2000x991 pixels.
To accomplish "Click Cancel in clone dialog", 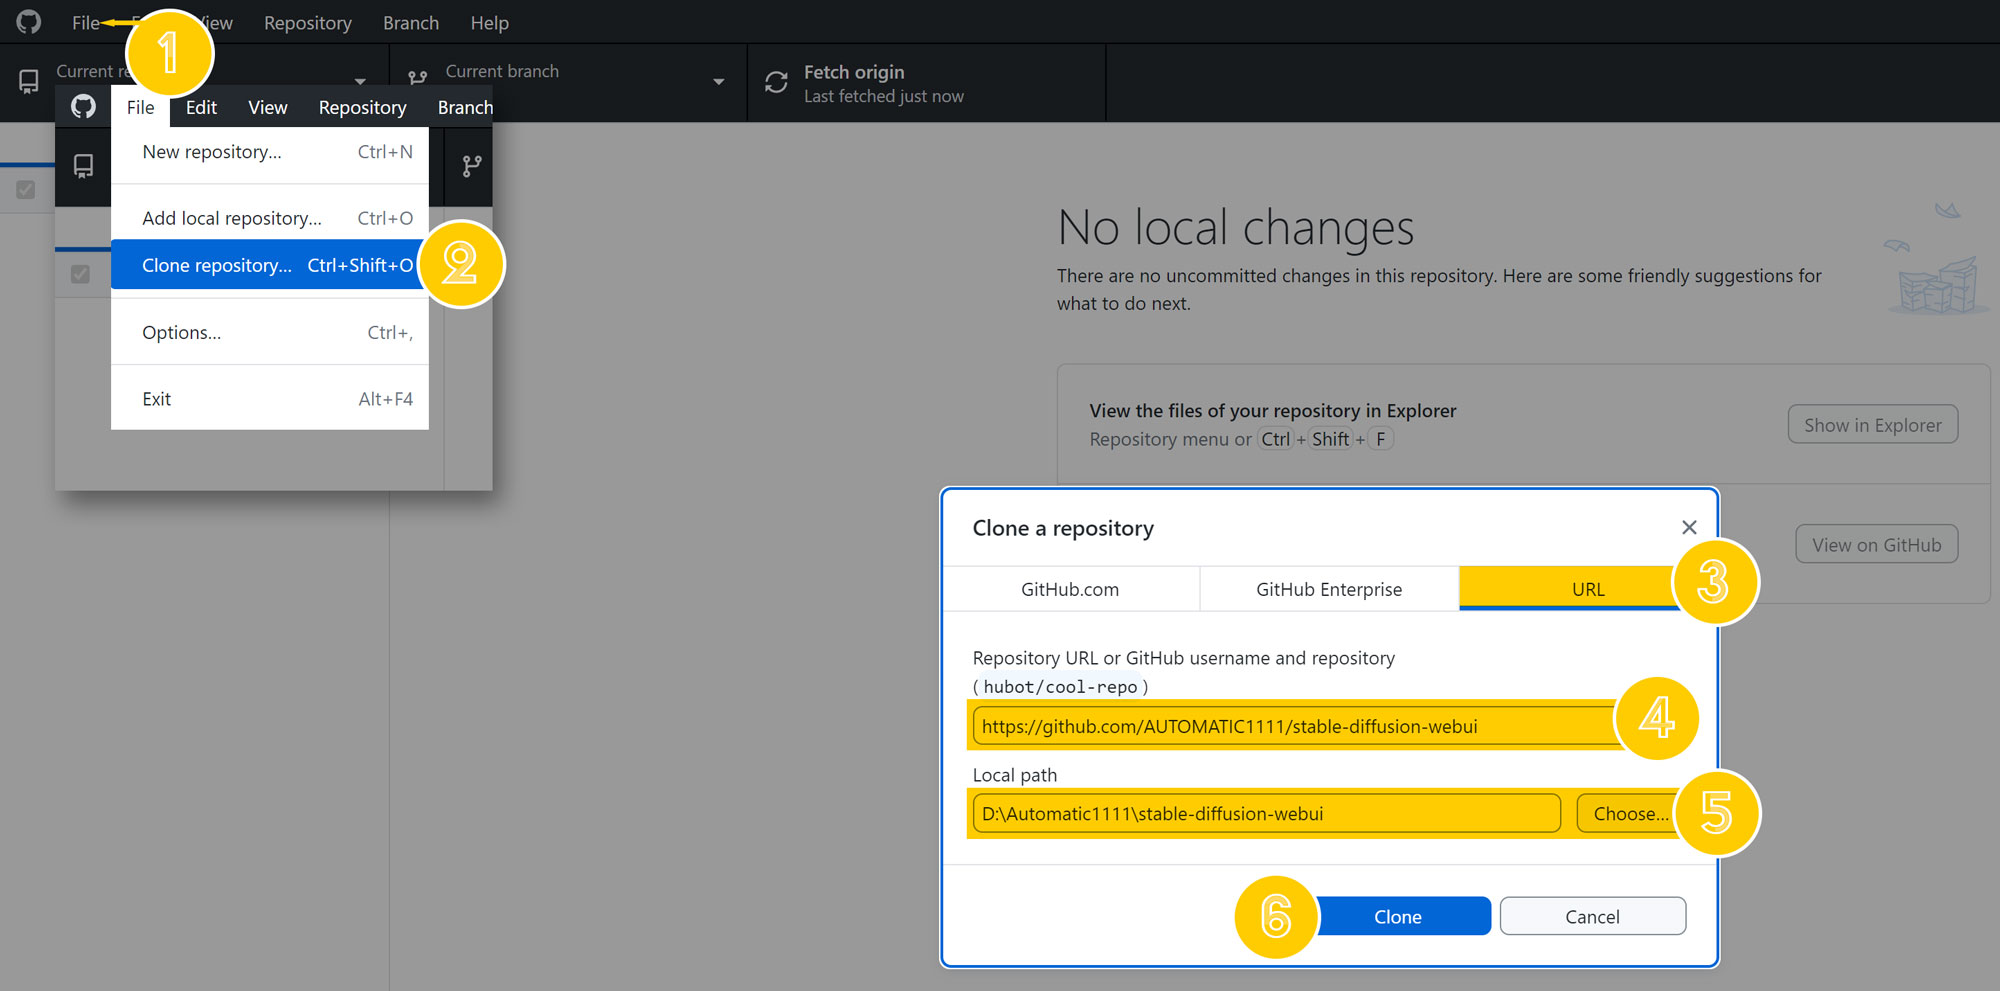I will (x=1592, y=917).
